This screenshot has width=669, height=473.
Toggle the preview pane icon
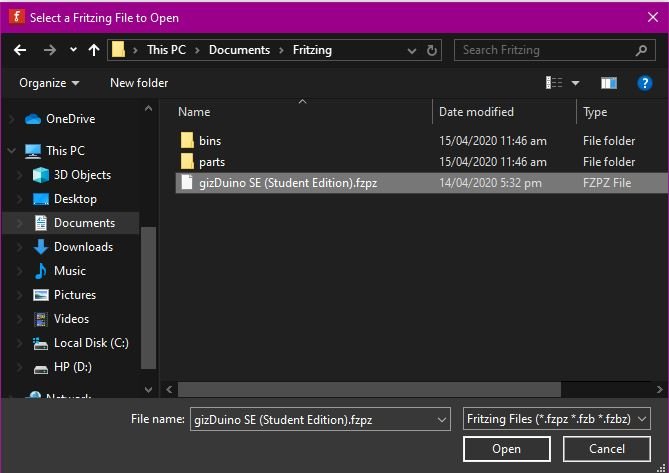pos(609,83)
